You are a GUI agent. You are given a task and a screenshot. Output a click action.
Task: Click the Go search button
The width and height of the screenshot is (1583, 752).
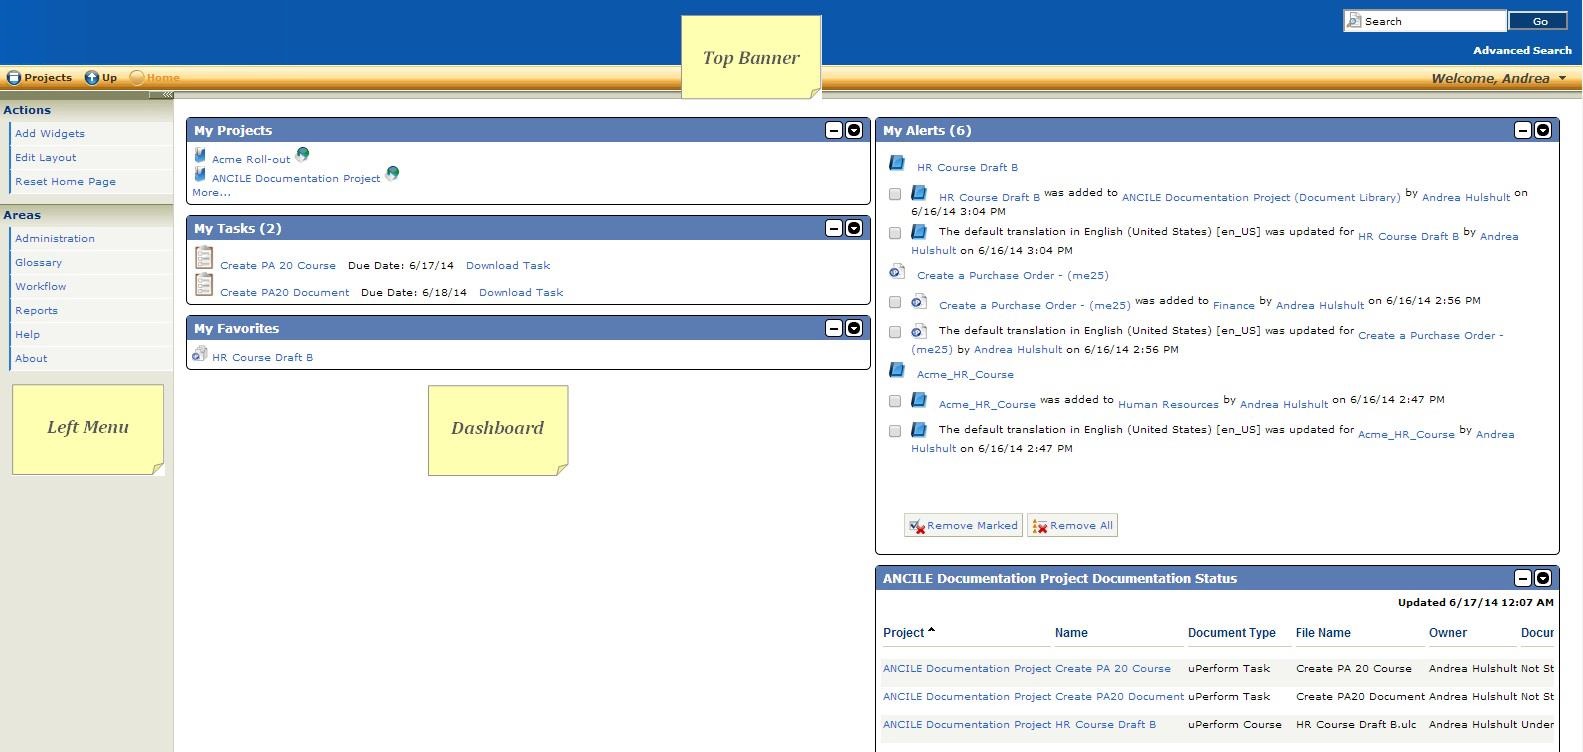point(1540,21)
